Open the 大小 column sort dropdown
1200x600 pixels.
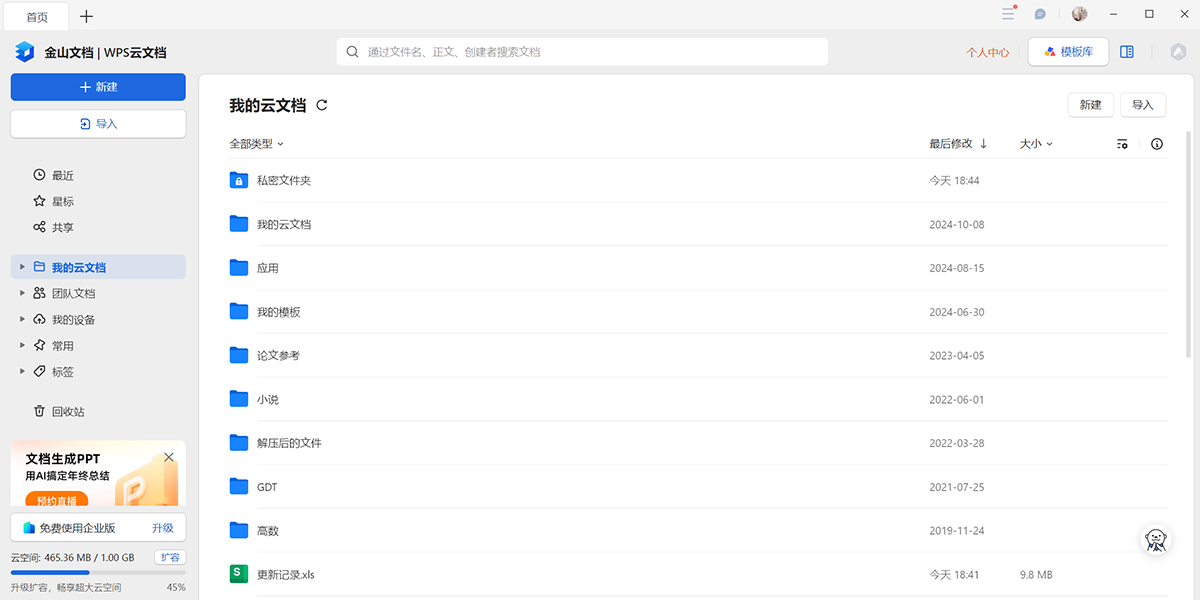click(x=1036, y=144)
